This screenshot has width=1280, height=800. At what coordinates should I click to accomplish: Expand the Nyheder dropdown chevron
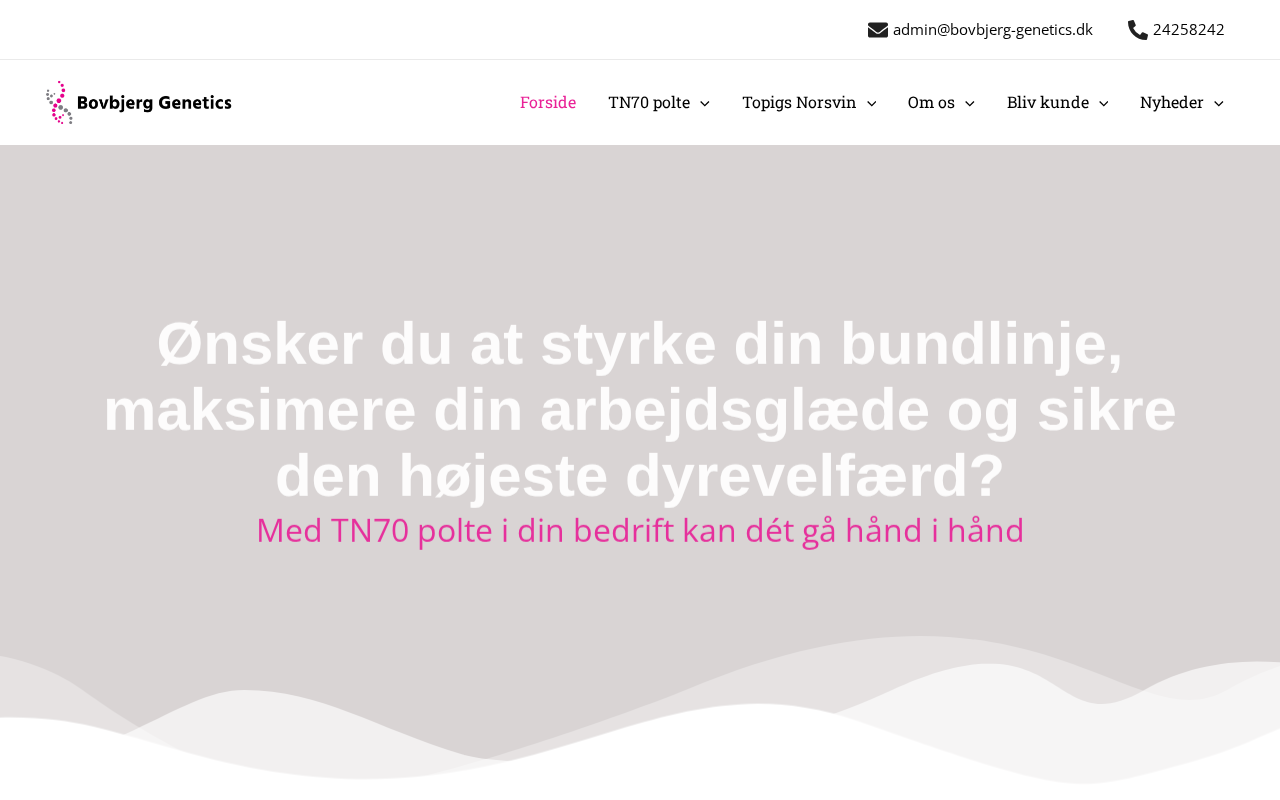click(x=1218, y=103)
